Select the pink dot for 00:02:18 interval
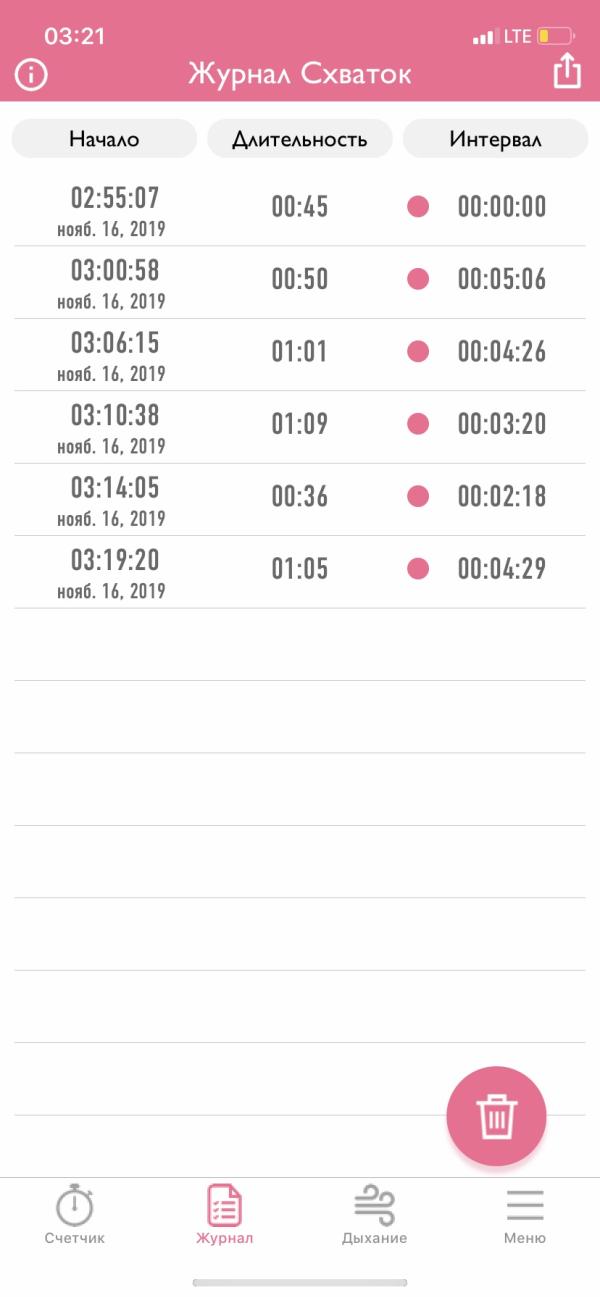Image resolution: width=600 pixels, height=1297 pixels. (418, 496)
